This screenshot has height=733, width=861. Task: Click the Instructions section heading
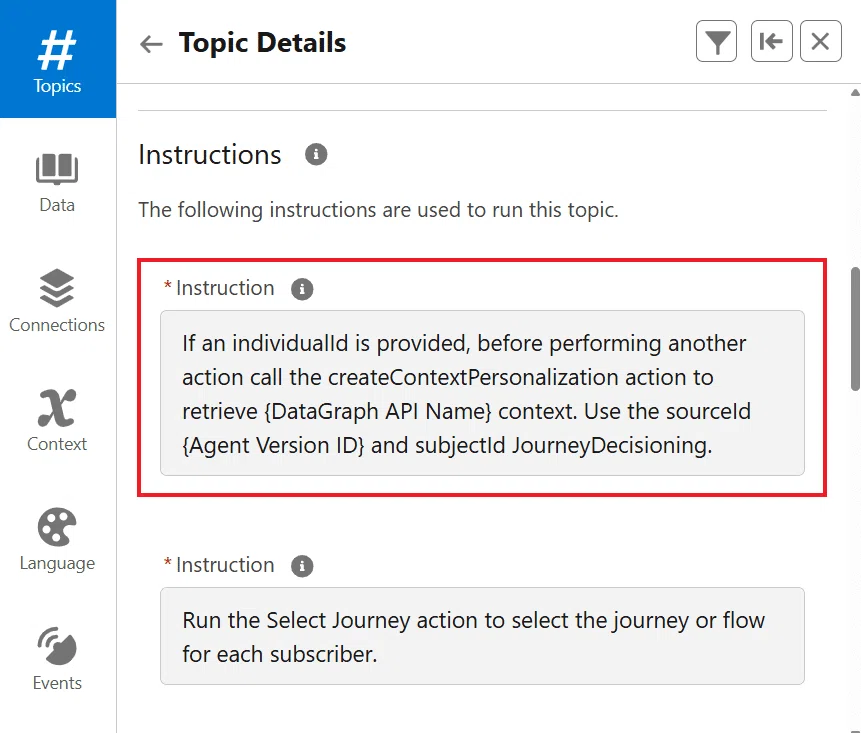pyautogui.click(x=210, y=154)
